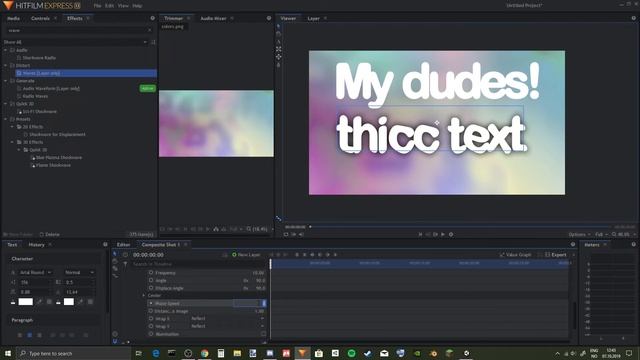This screenshot has width=640, height=360.
Task: Select the viewer Hand tool
Action: [278, 34]
